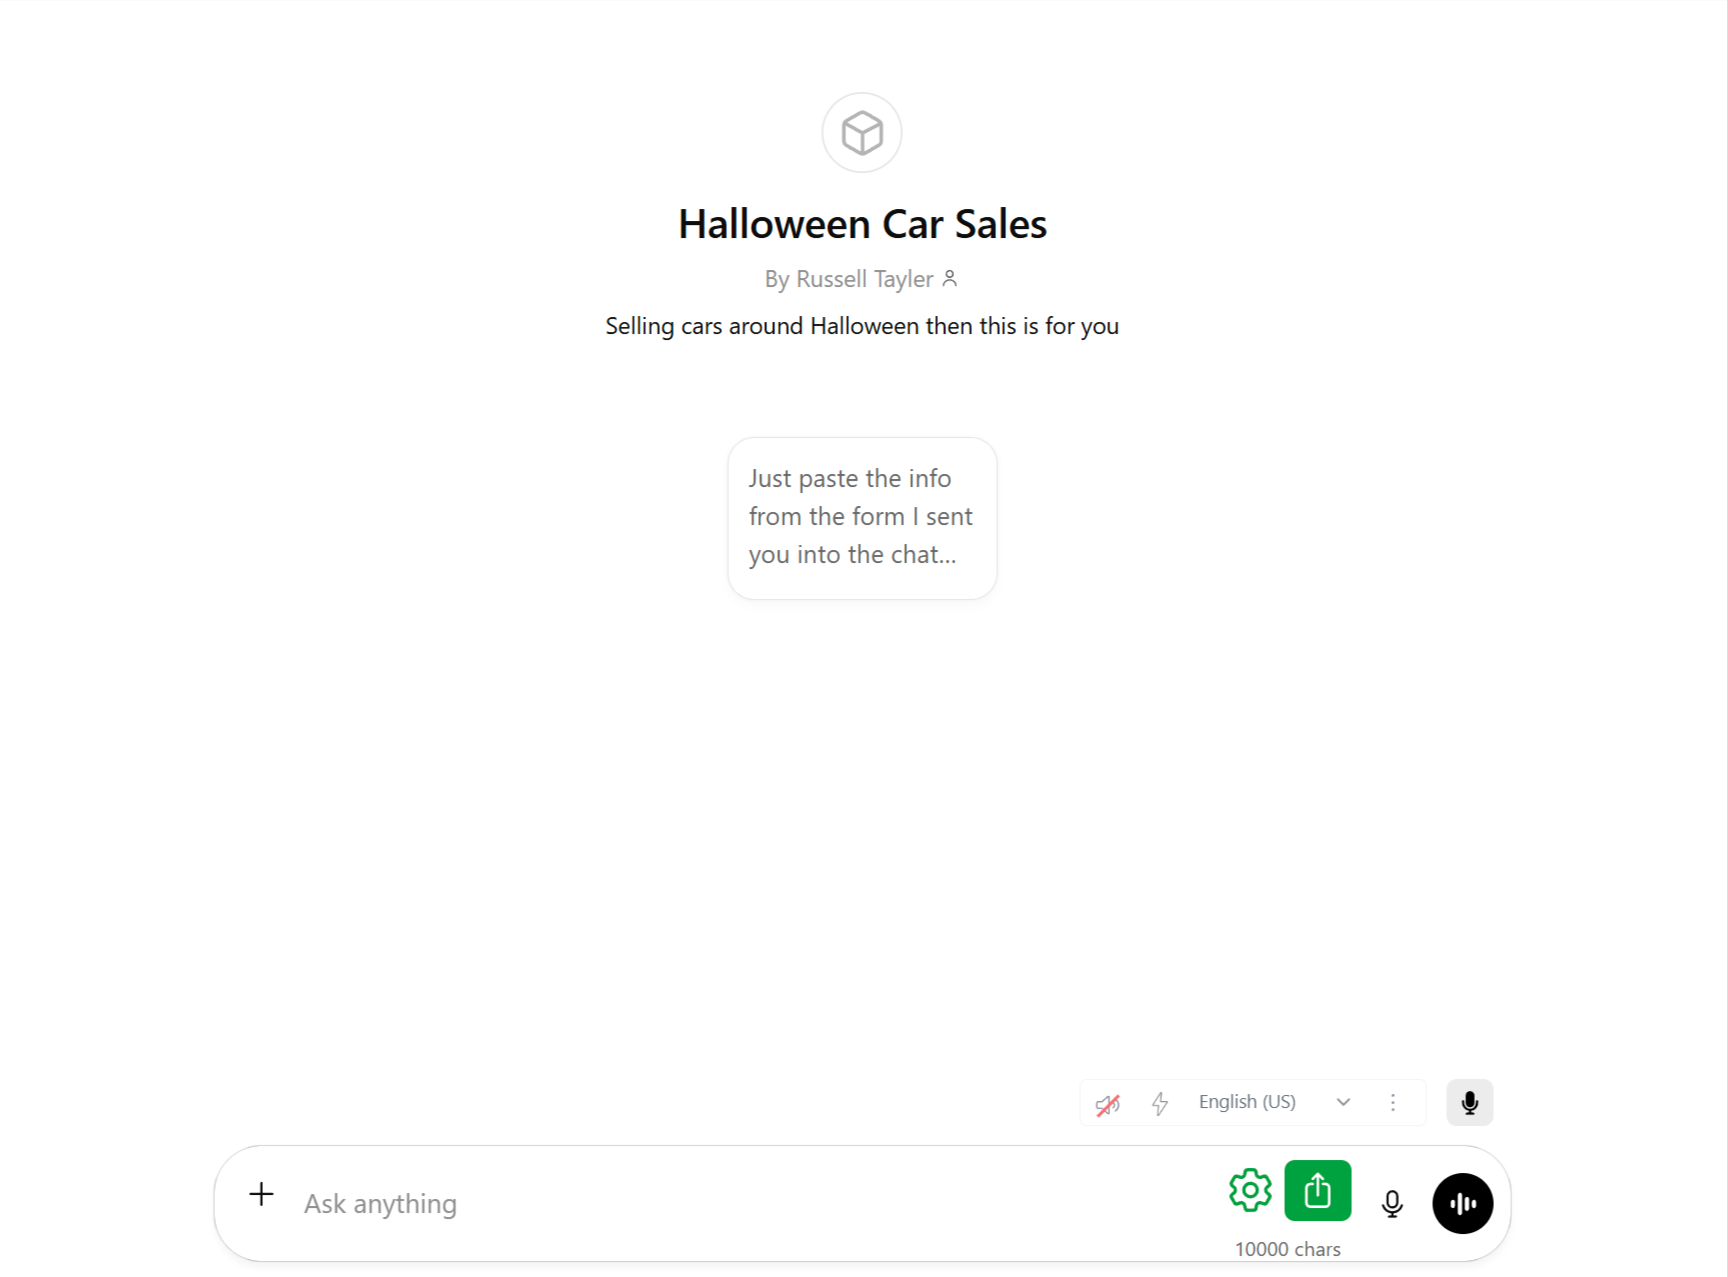The image size is (1728, 1277).
Task: Click the cube GPT logo icon
Action: pyautogui.click(x=862, y=133)
